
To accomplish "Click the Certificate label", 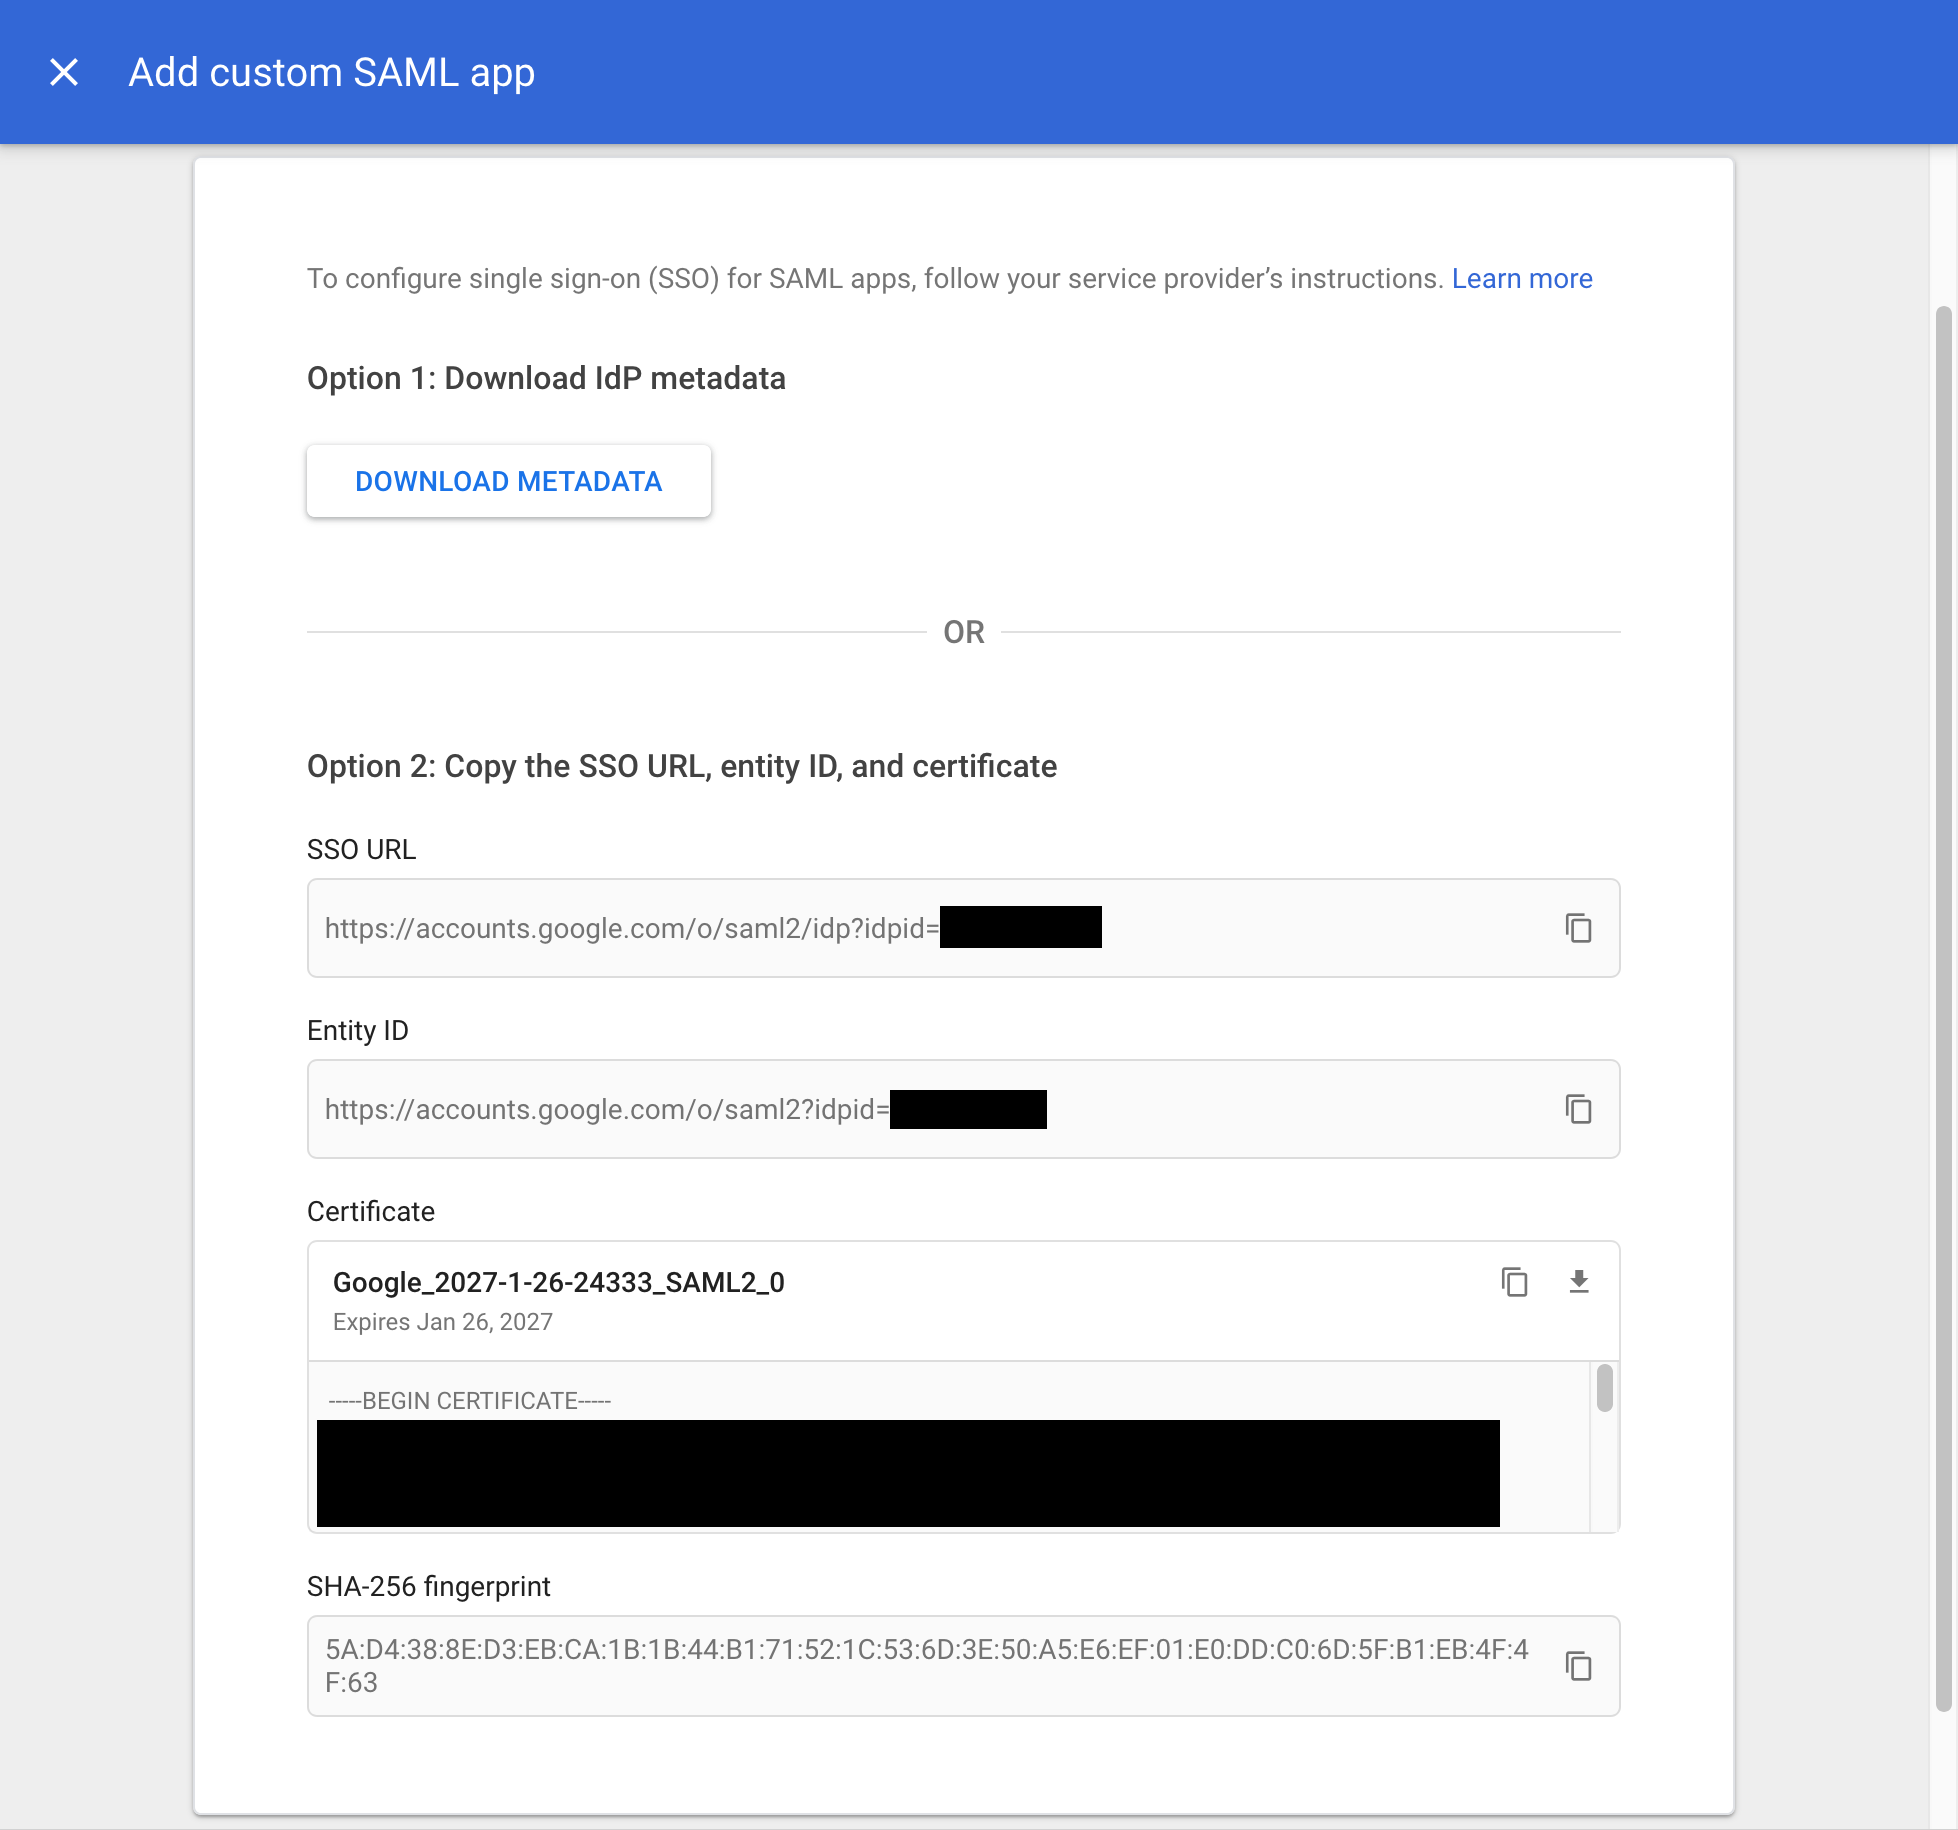I will coord(371,1211).
